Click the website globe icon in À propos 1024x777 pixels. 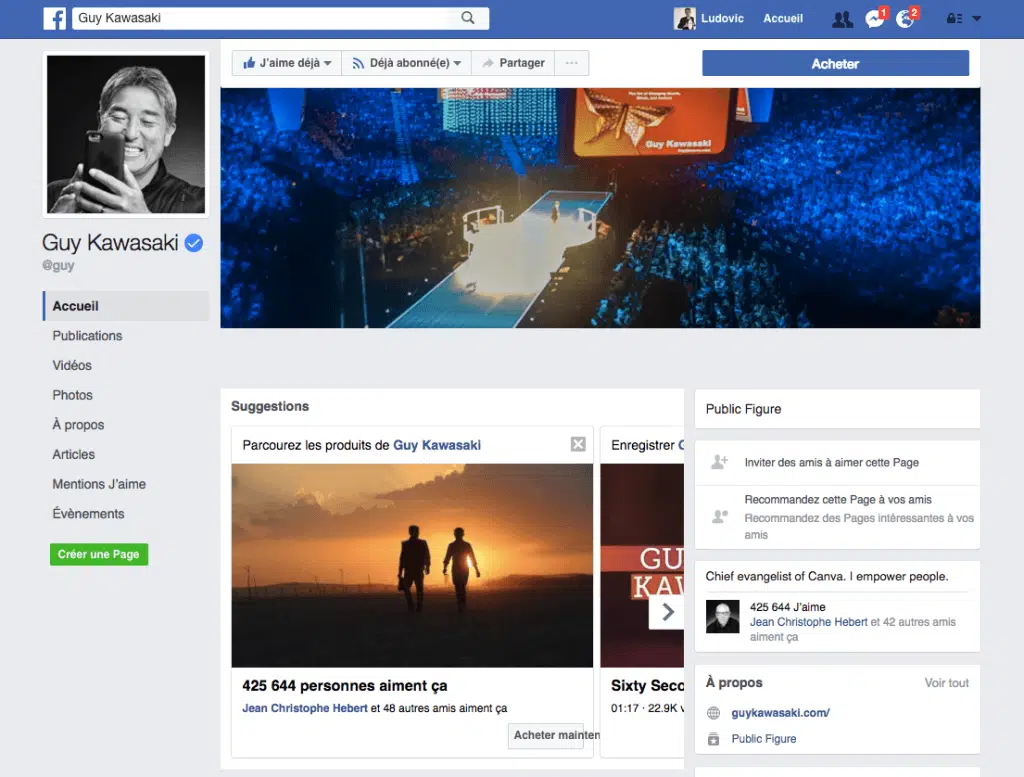713,713
